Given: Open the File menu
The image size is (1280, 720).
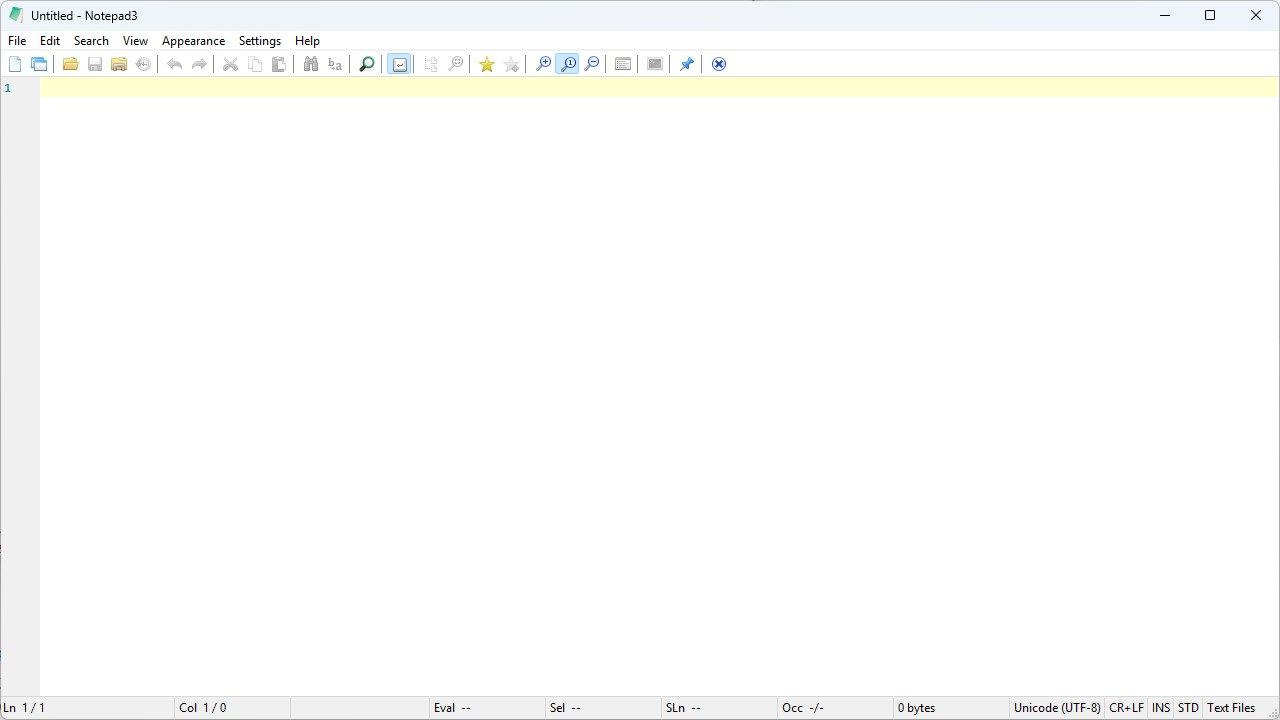Looking at the screenshot, I should click(17, 41).
